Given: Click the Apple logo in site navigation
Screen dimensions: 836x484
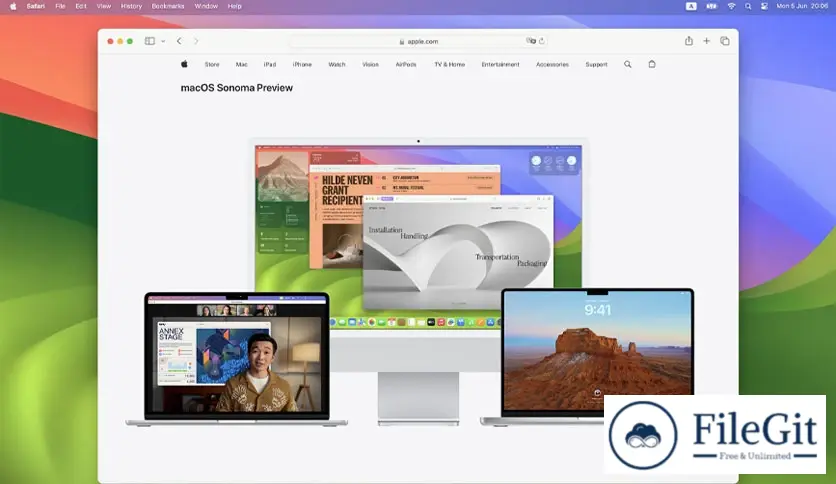Looking at the screenshot, I should click(x=184, y=64).
